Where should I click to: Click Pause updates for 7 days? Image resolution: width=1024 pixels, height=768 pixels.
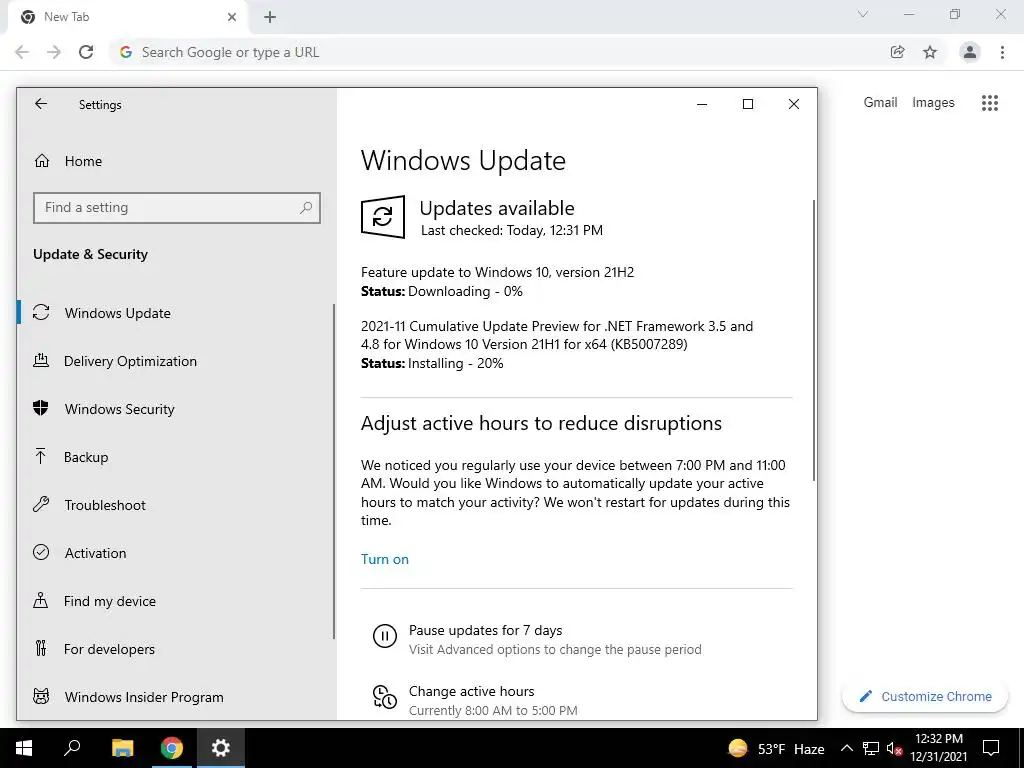[485, 630]
